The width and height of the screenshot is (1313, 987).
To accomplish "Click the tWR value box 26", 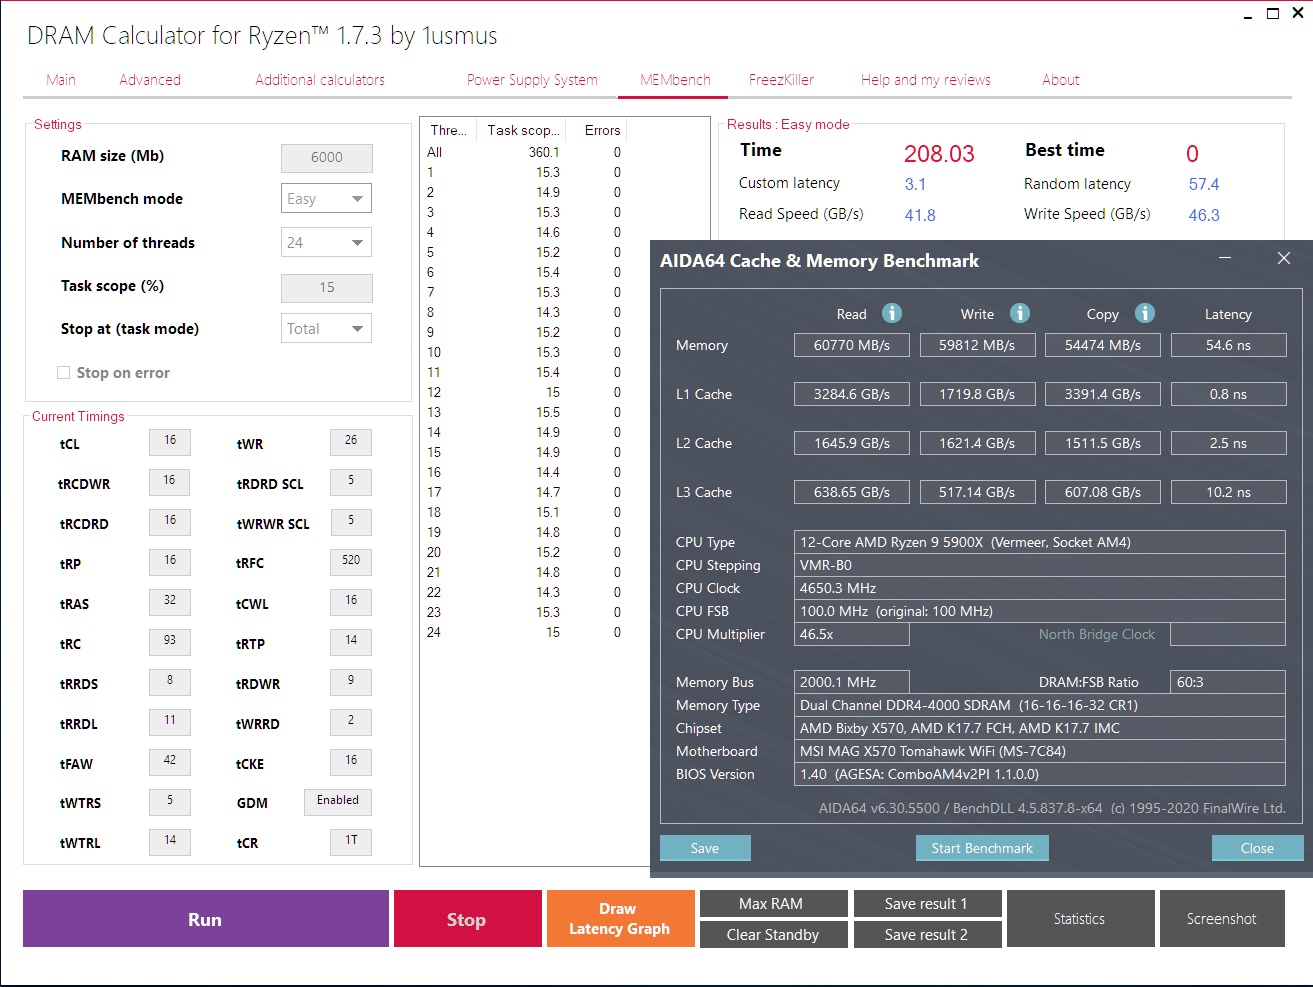I will click(351, 442).
